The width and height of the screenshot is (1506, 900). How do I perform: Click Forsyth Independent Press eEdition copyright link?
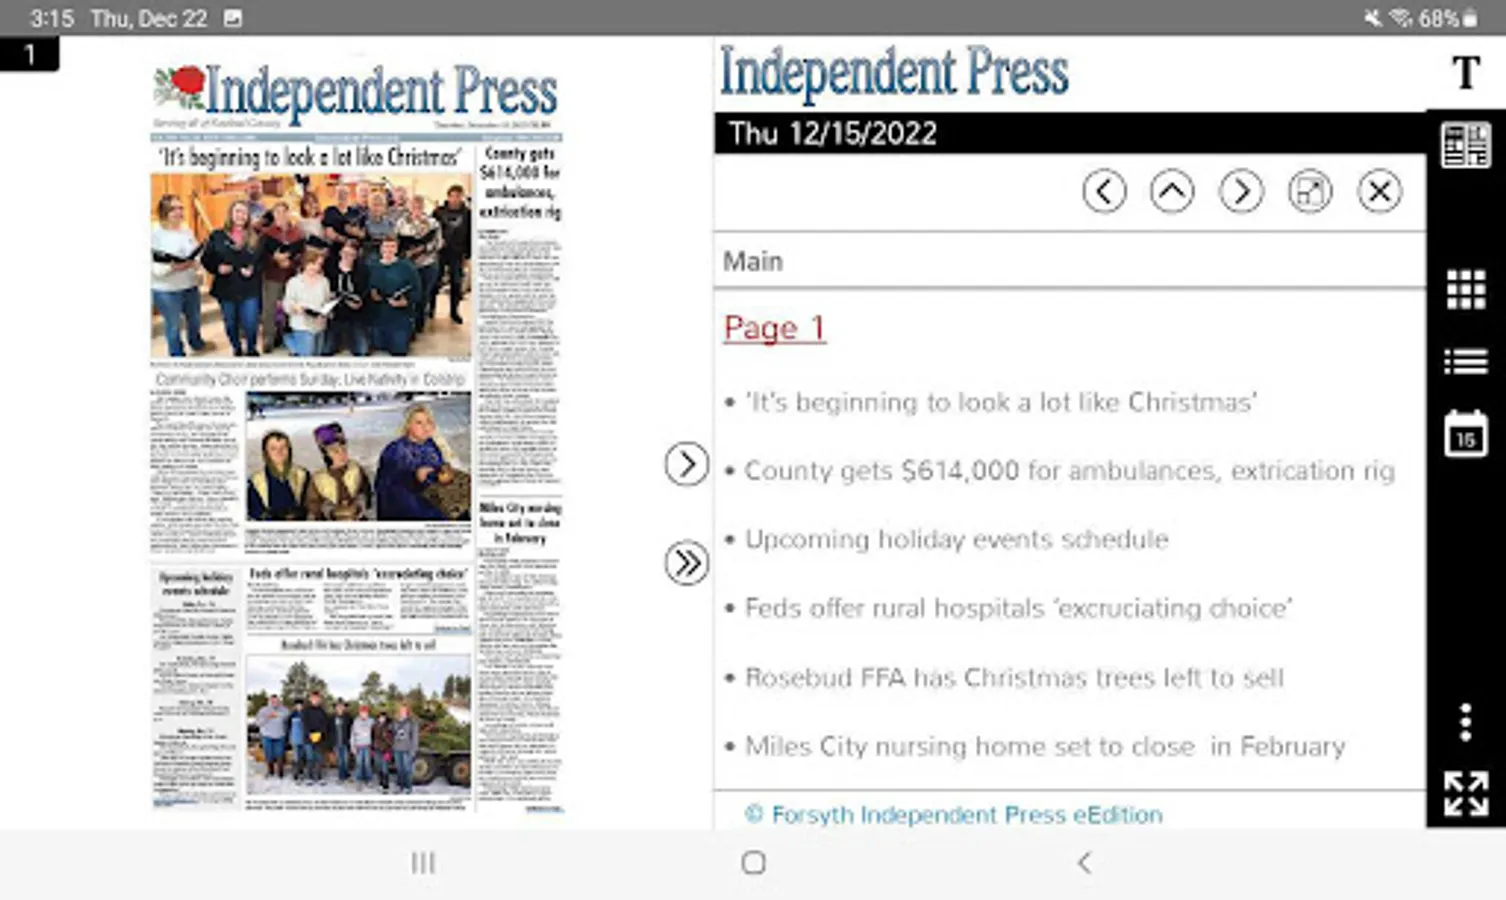(954, 814)
